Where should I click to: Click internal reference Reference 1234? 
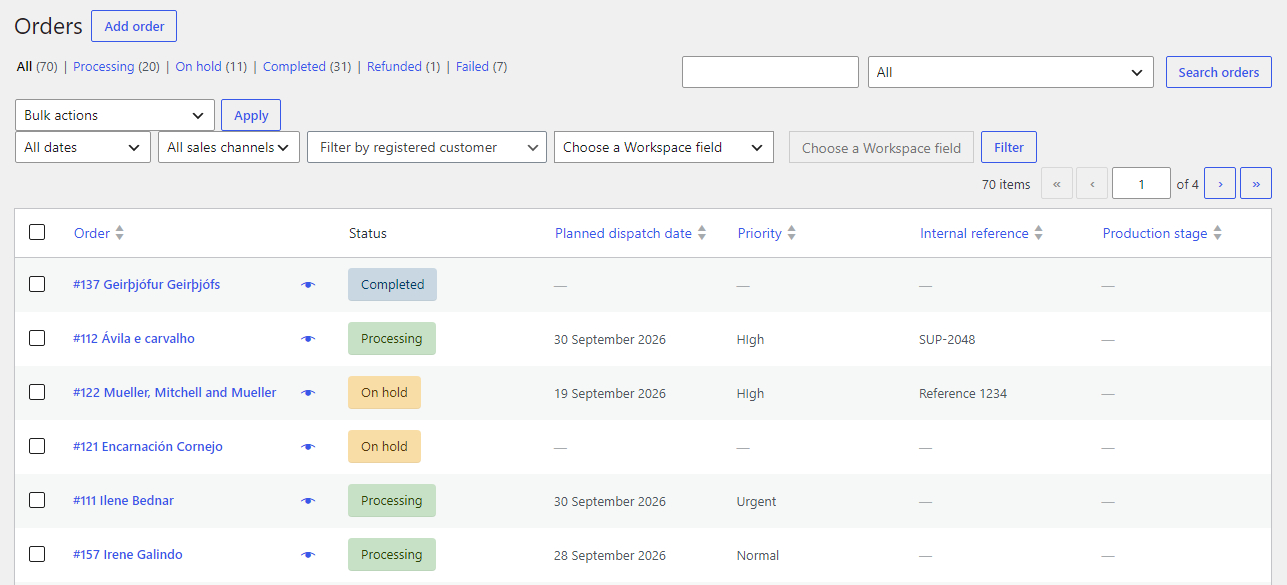963,394
